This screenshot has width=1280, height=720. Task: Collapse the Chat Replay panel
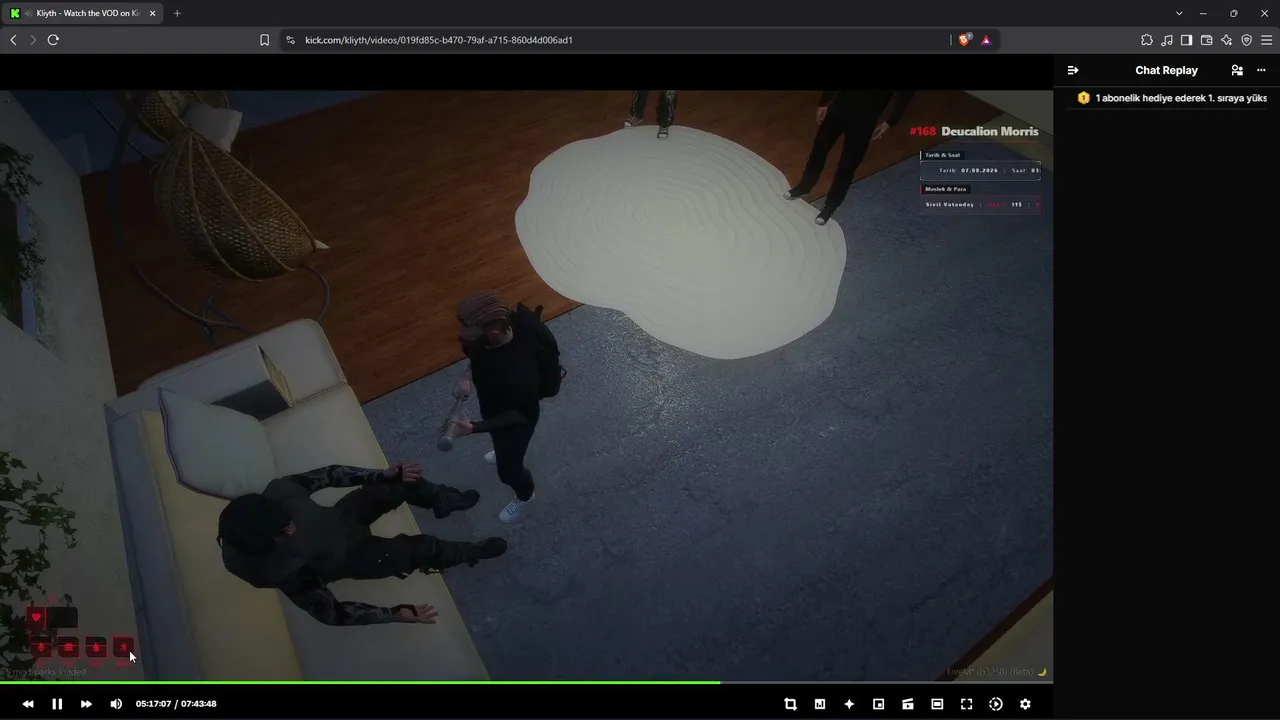[x=1073, y=70]
